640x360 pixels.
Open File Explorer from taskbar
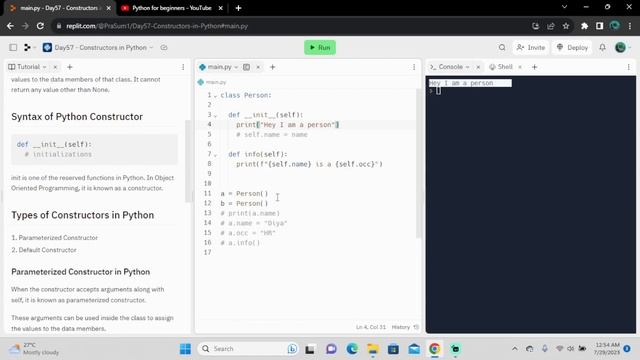tap(372, 349)
